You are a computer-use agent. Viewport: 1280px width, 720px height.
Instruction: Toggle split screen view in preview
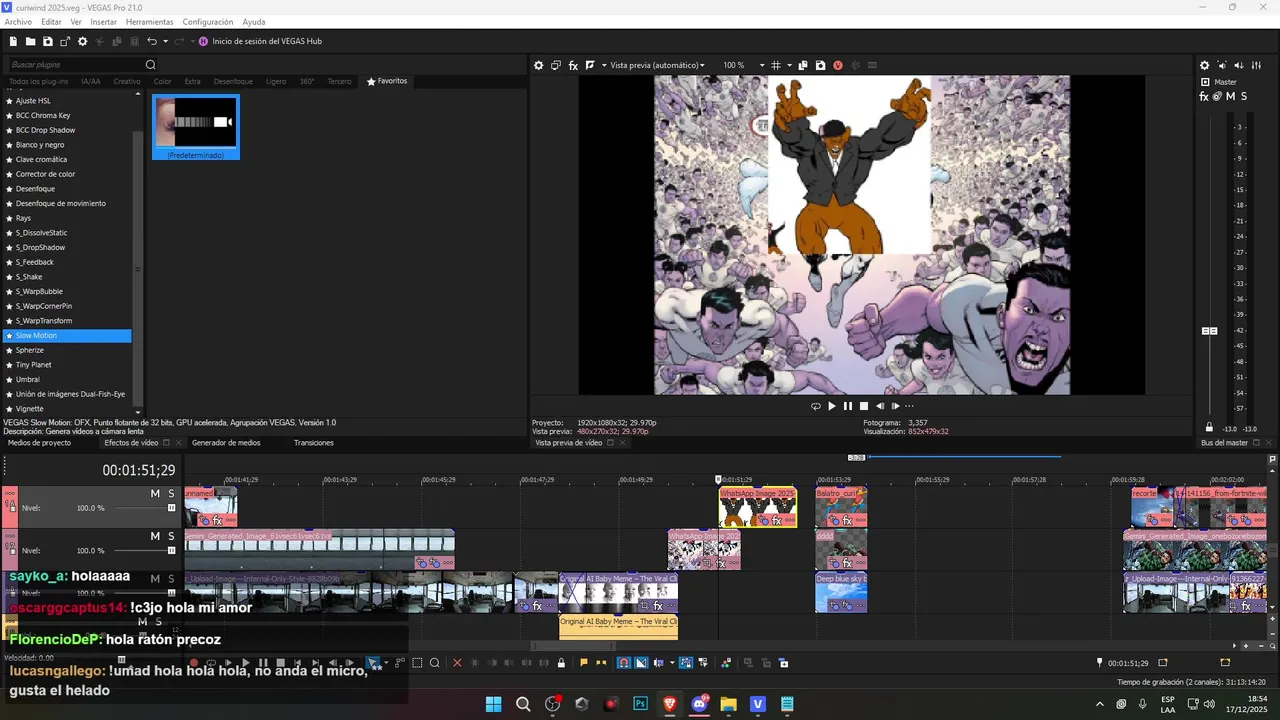point(590,65)
